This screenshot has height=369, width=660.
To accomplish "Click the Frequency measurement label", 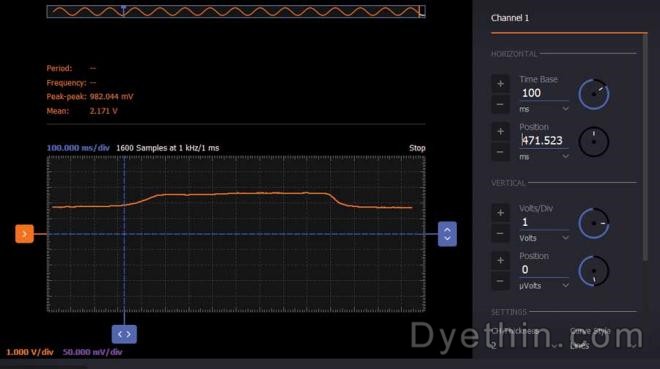I will (67, 83).
